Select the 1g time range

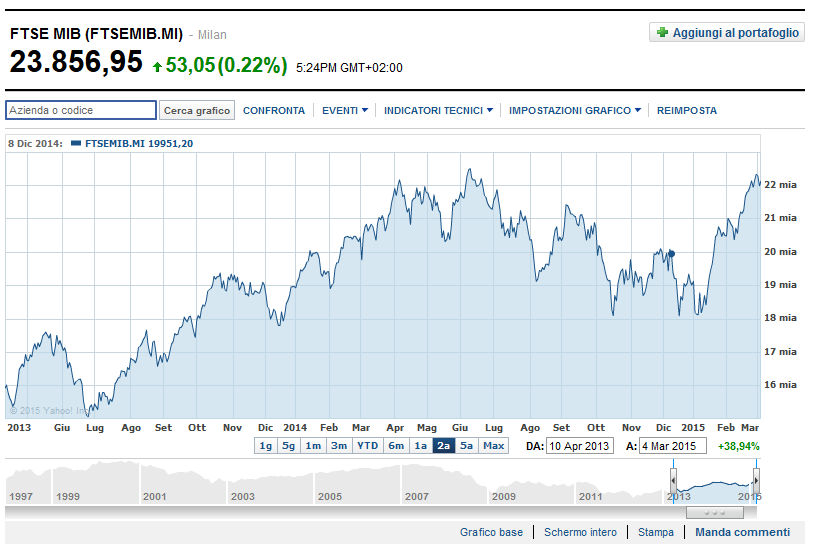(x=266, y=446)
